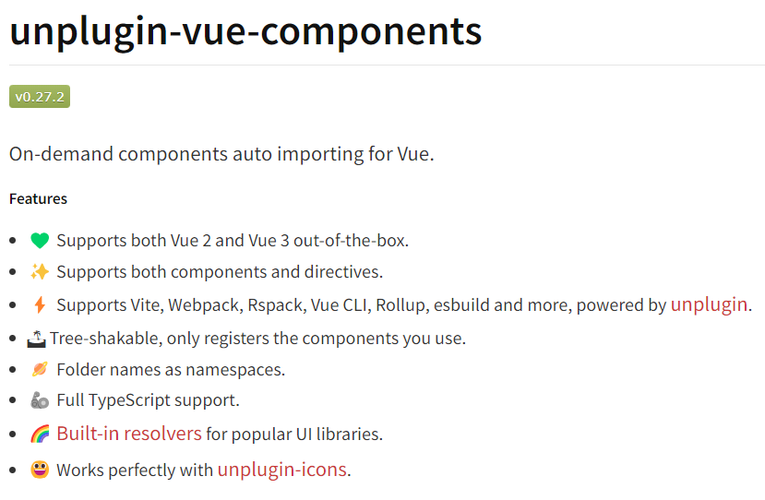Open the Built-in resolvers link

coord(129,434)
